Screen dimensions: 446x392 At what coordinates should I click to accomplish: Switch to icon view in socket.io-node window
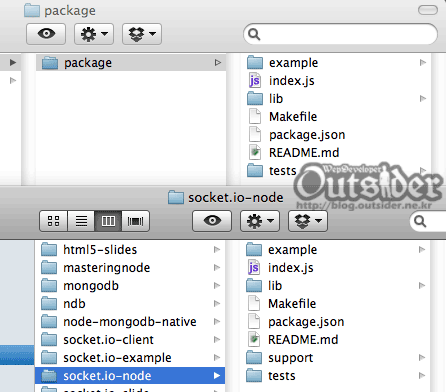click(53, 221)
